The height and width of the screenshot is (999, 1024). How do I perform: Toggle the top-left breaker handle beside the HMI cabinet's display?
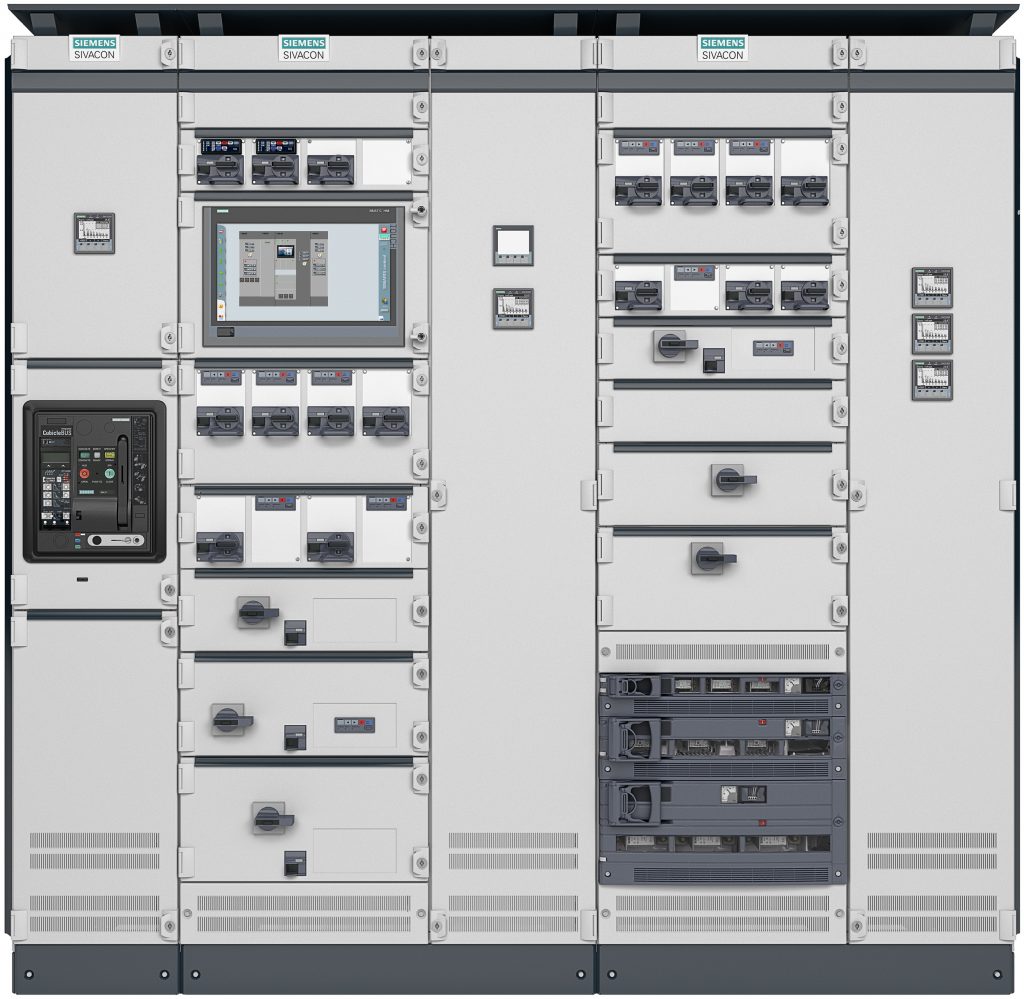222,168
